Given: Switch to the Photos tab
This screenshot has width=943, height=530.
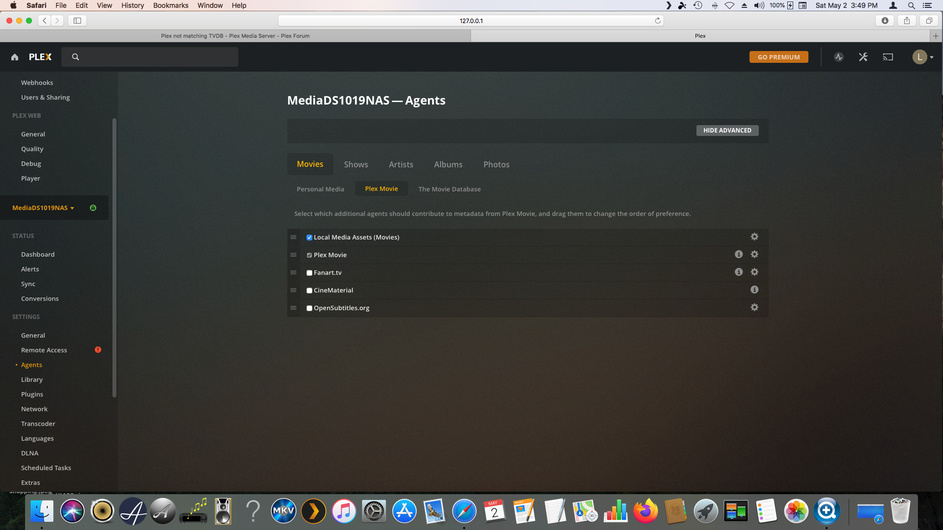Looking at the screenshot, I should point(496,164).
